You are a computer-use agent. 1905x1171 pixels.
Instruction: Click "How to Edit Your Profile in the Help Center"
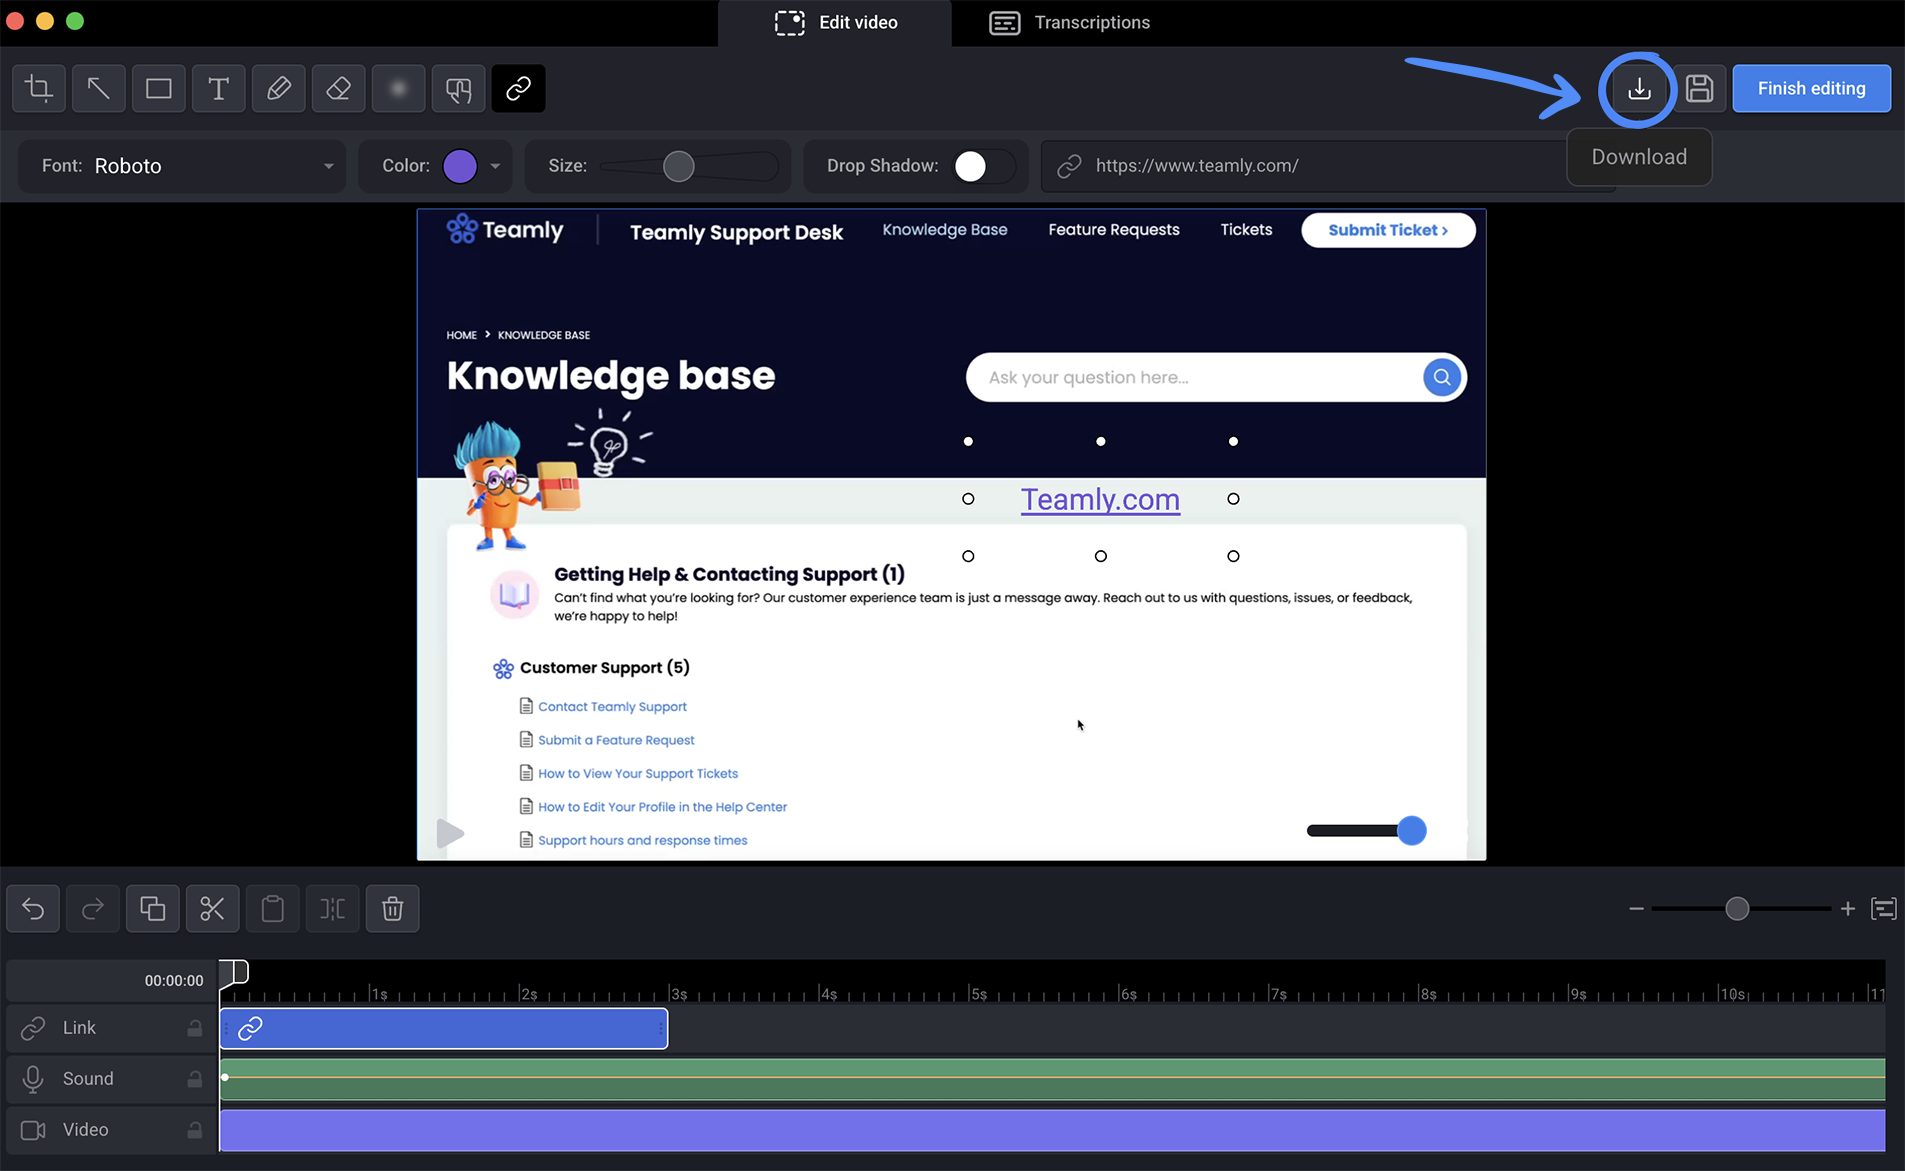[x=662, y=807]
